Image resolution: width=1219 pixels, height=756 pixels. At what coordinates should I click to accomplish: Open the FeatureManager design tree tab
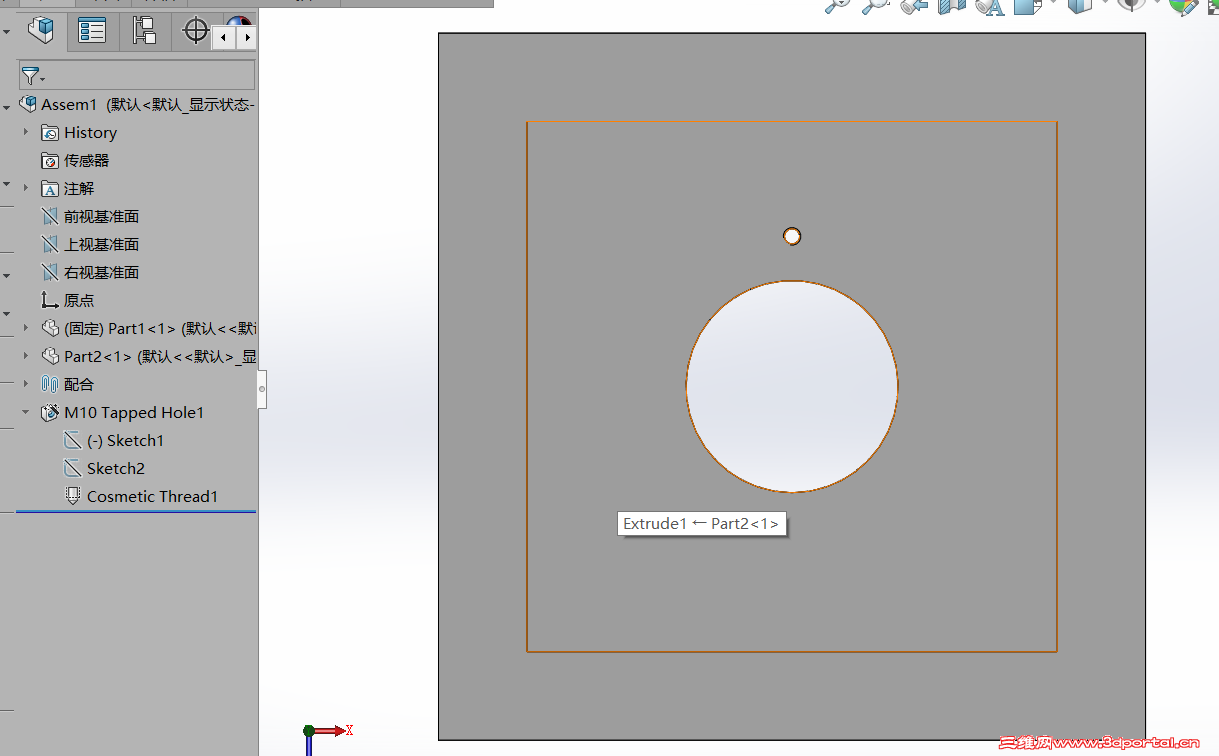click(x=41, y=31)
